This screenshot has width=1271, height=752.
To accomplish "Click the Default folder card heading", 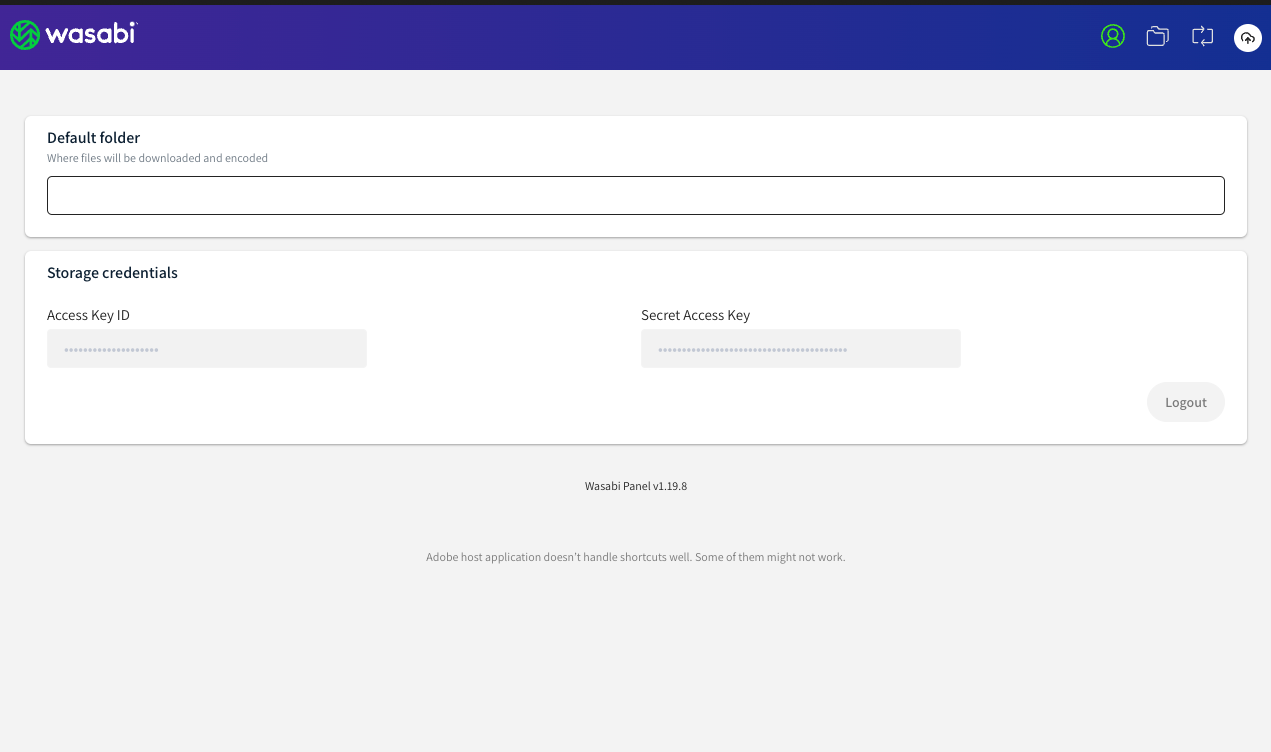I will (93, 137).
